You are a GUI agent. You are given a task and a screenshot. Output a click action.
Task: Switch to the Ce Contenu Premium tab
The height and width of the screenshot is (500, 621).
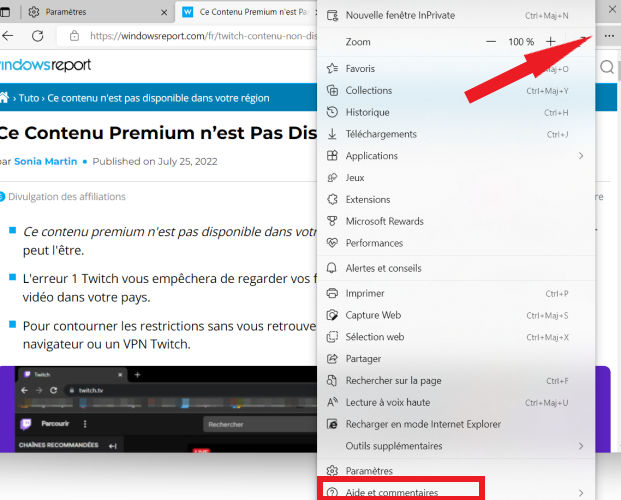click(246, 12)
